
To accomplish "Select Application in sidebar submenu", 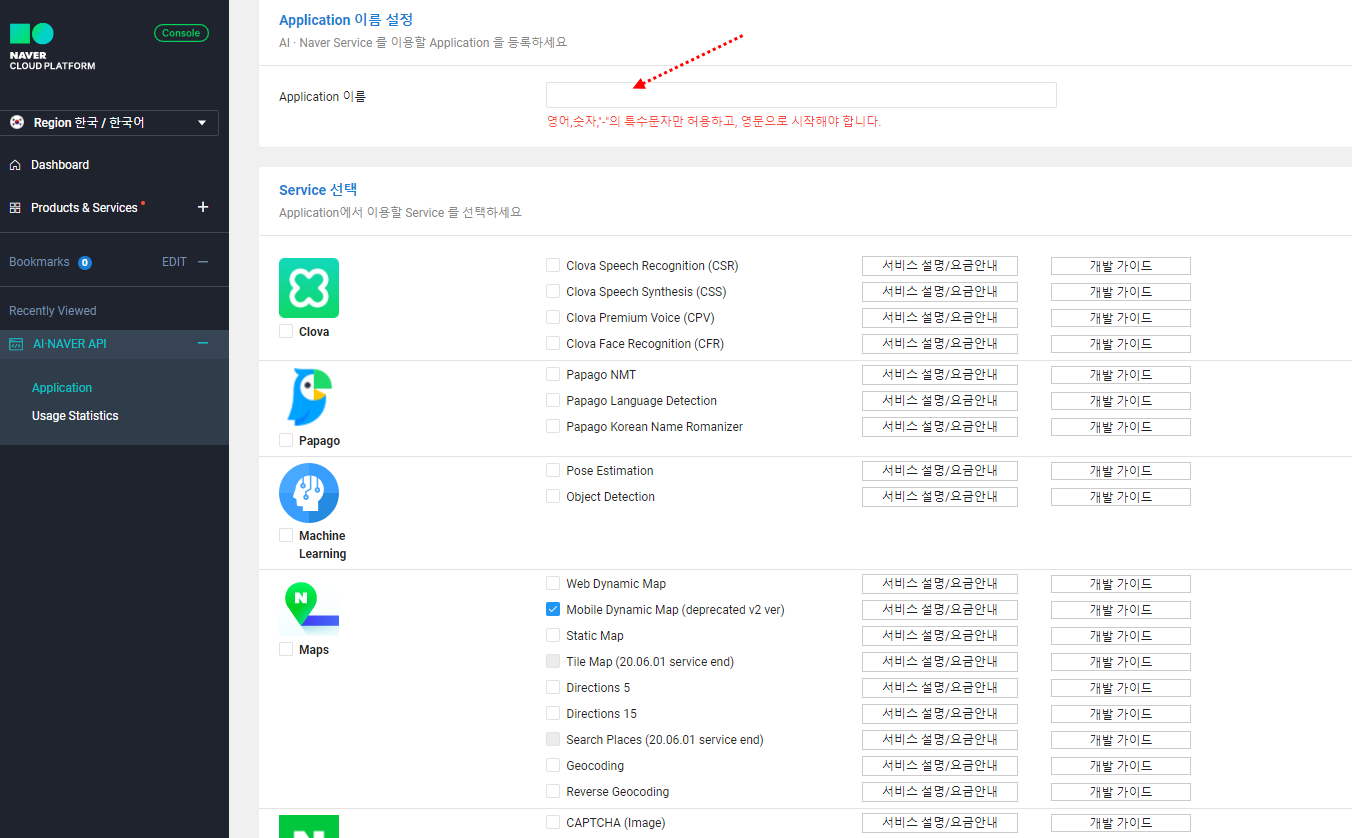I will point(62,388).
